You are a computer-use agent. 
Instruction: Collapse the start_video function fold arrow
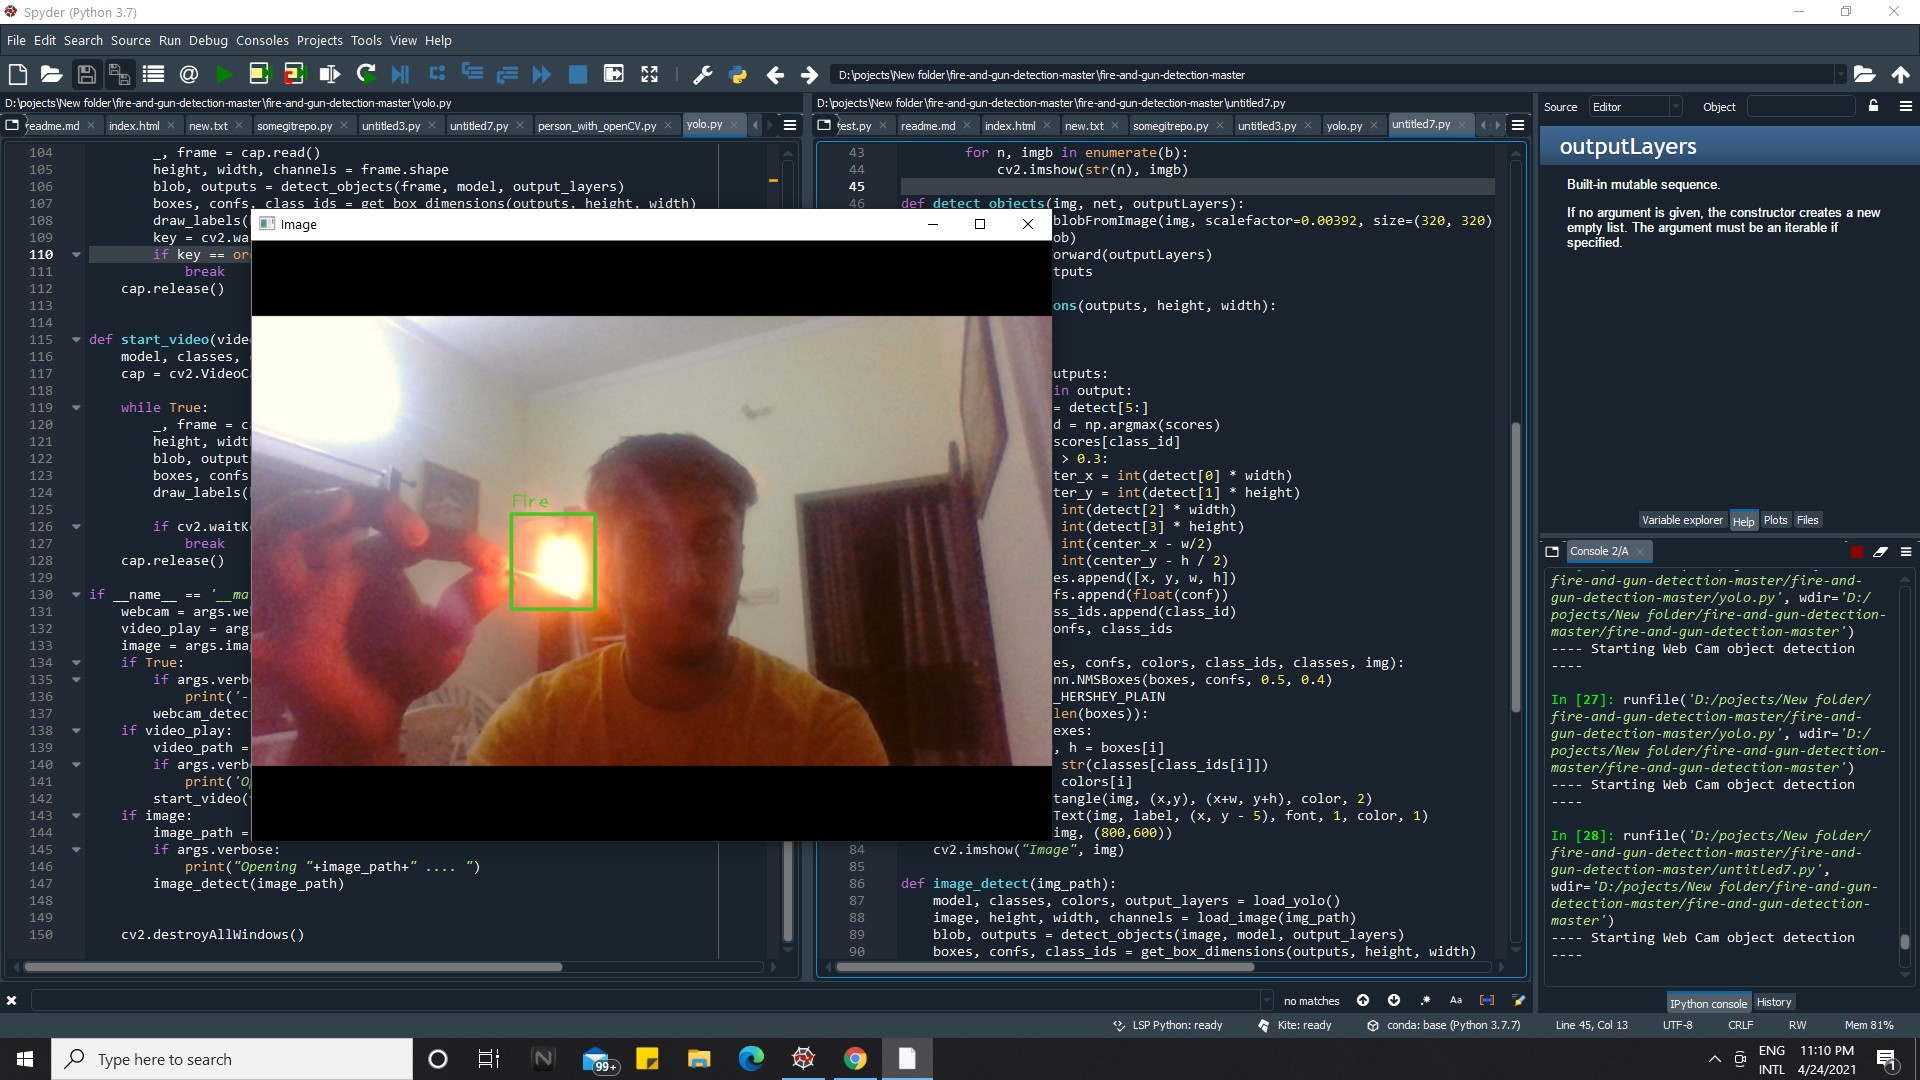point(76,340)
